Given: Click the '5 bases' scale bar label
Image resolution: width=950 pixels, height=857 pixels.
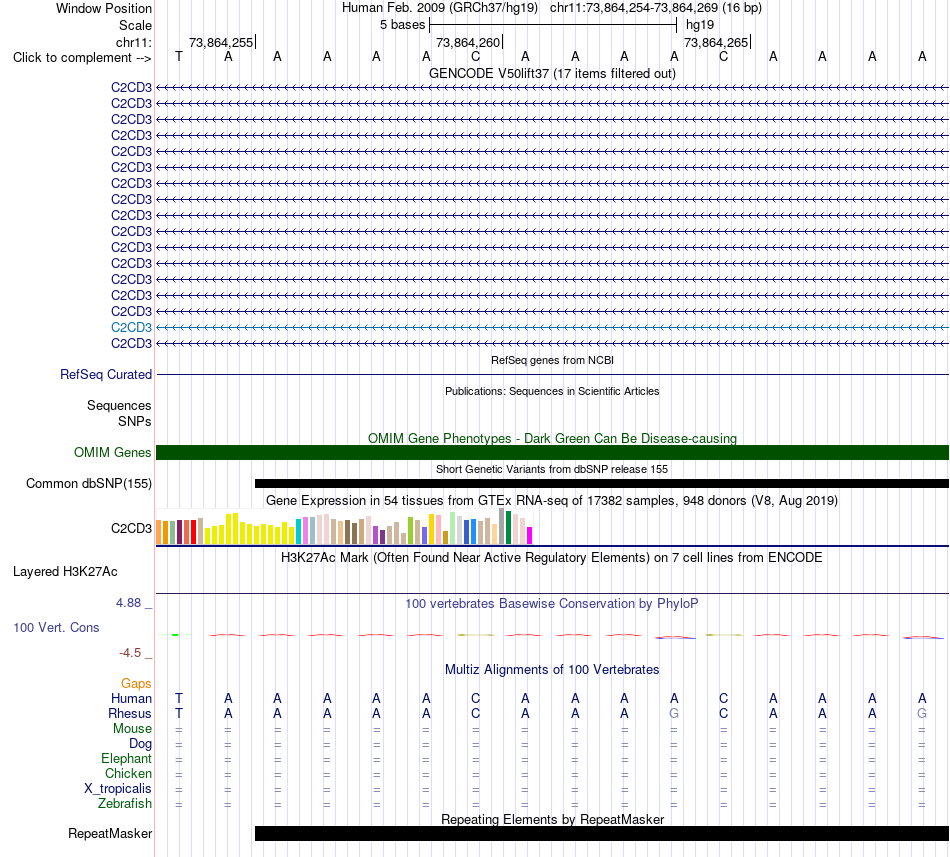Looking at the screenshot, I should tap(402, 25).
